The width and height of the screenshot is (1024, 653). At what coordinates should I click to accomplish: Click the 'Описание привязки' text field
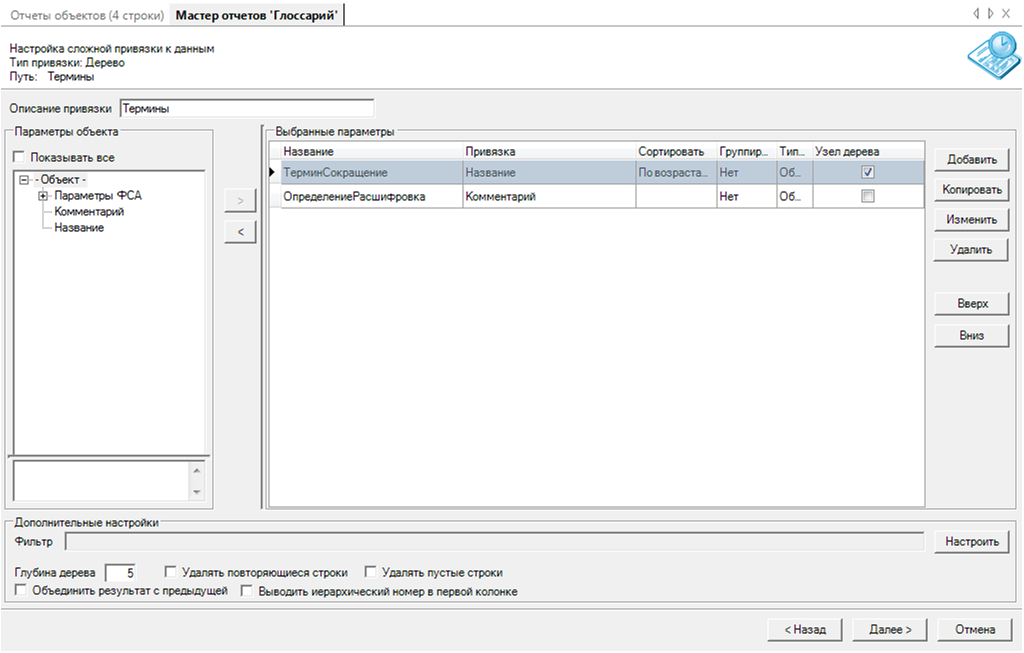246,108
